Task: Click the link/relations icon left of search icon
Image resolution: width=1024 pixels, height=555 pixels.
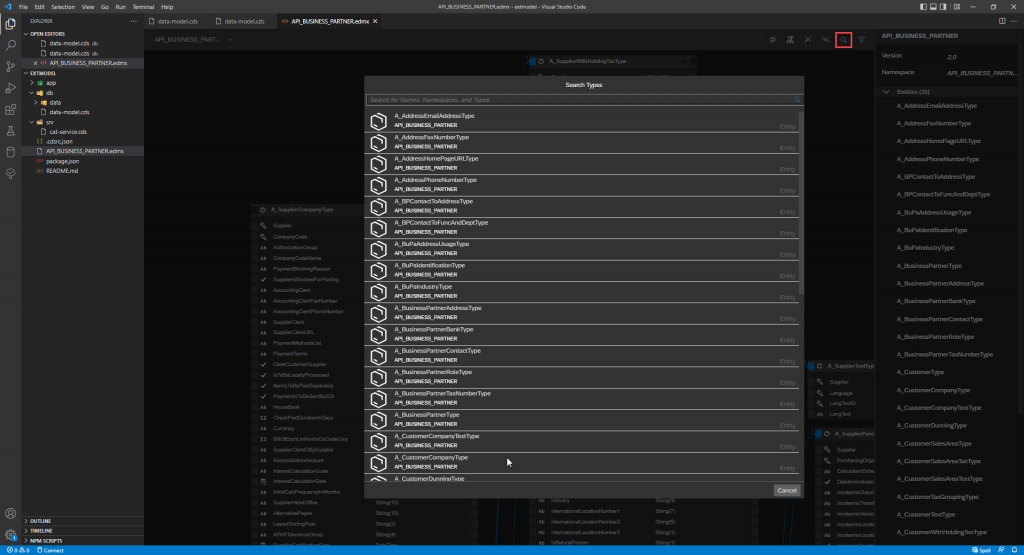Action: (825, 40)
